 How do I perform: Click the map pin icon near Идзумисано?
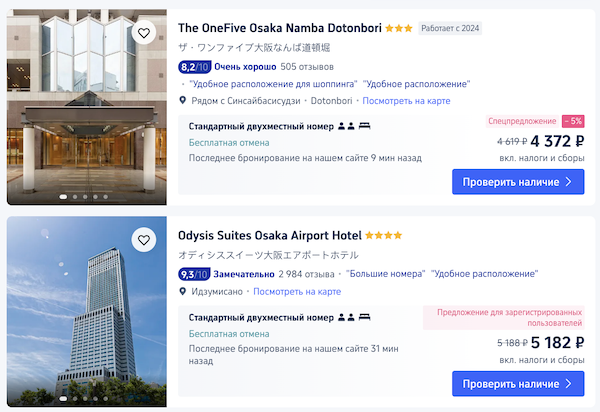coord(183,291)
